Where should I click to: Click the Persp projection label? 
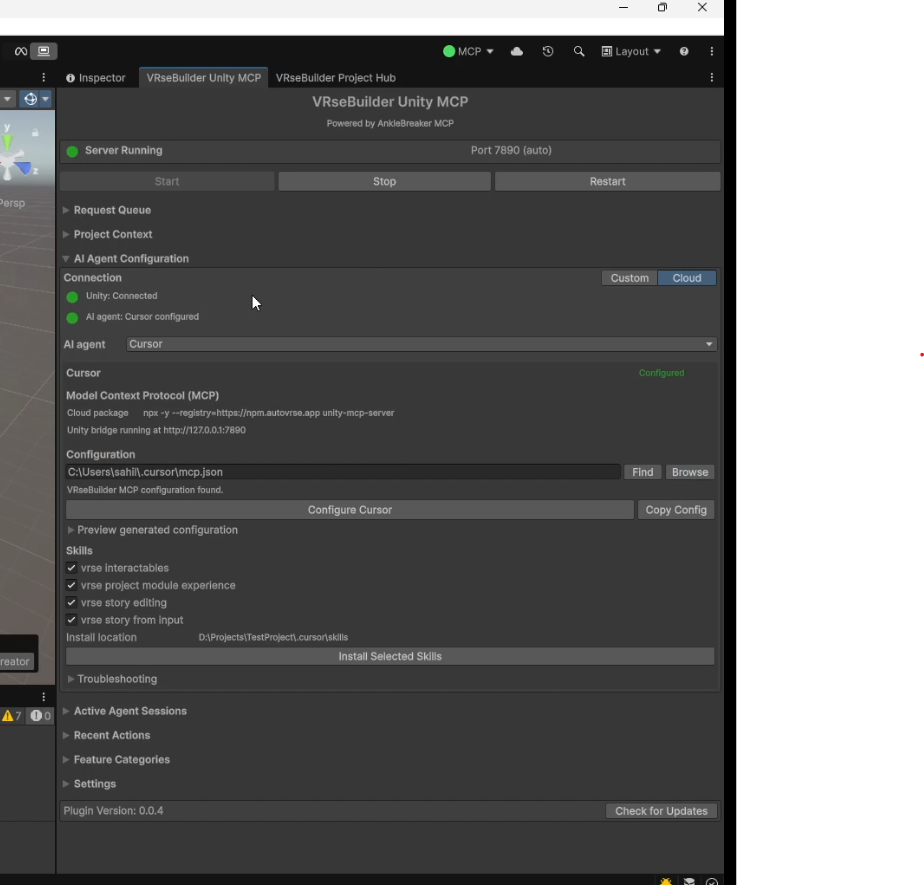(x=12, y=203)
